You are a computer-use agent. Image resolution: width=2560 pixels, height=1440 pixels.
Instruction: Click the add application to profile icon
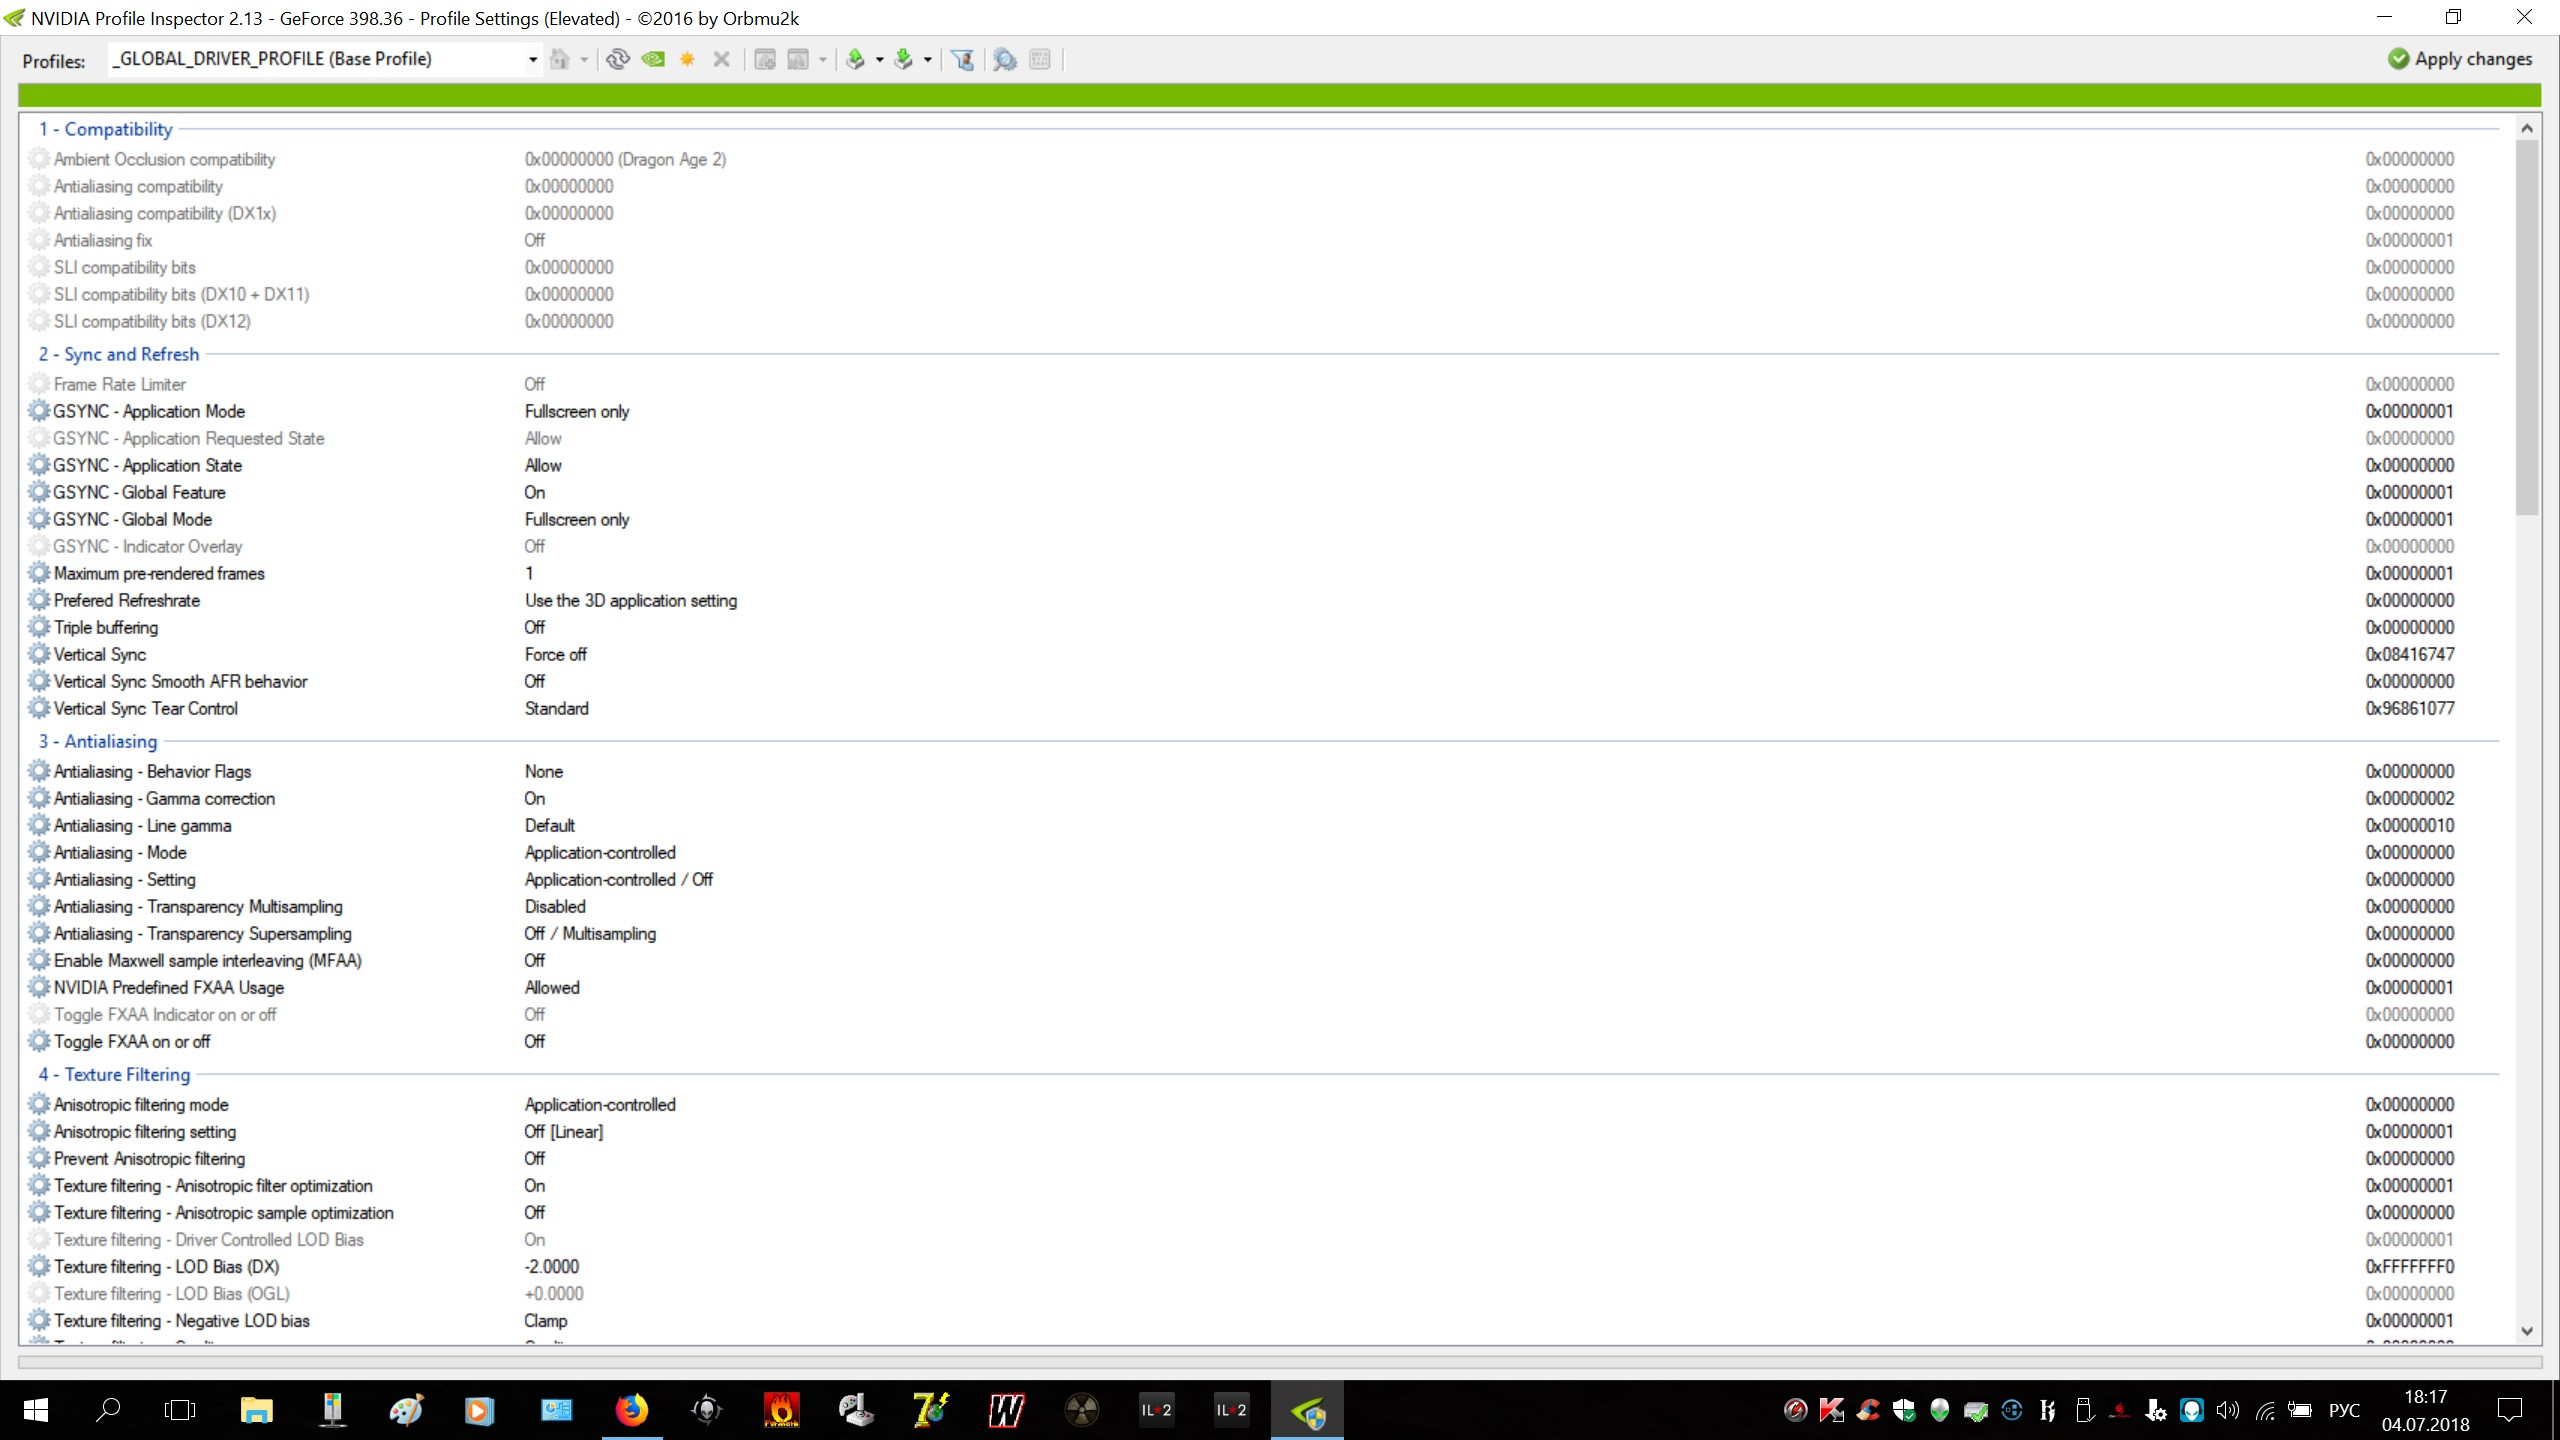(x=765, y=60)
